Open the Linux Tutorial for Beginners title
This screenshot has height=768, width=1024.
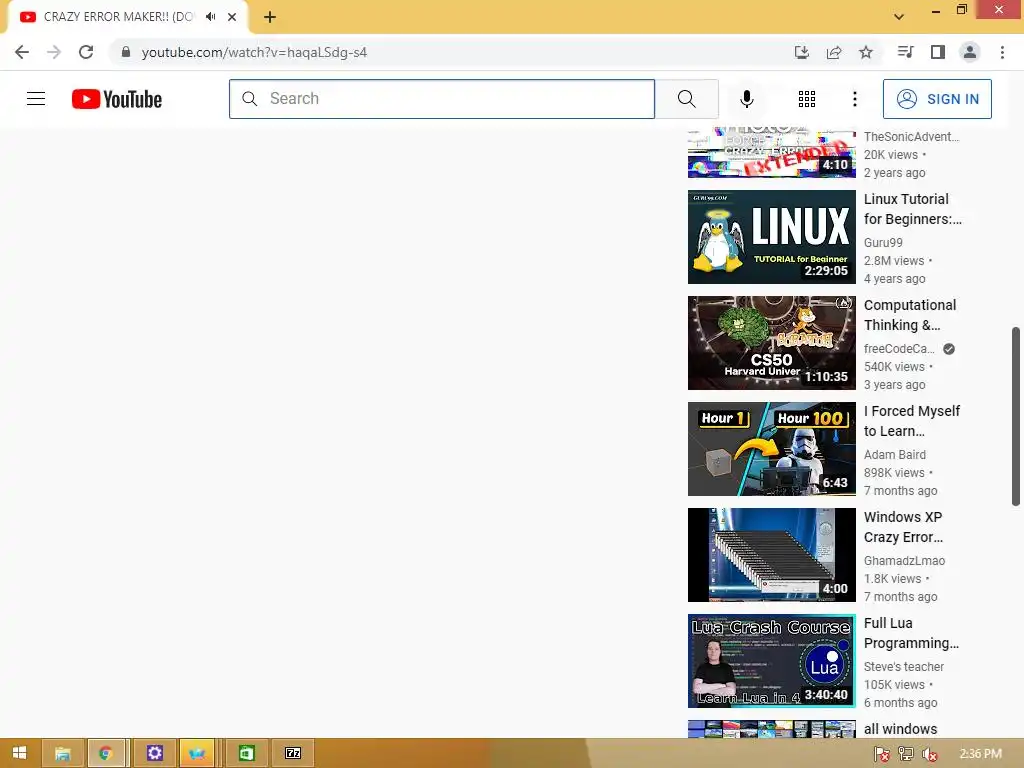click(912, 209)
